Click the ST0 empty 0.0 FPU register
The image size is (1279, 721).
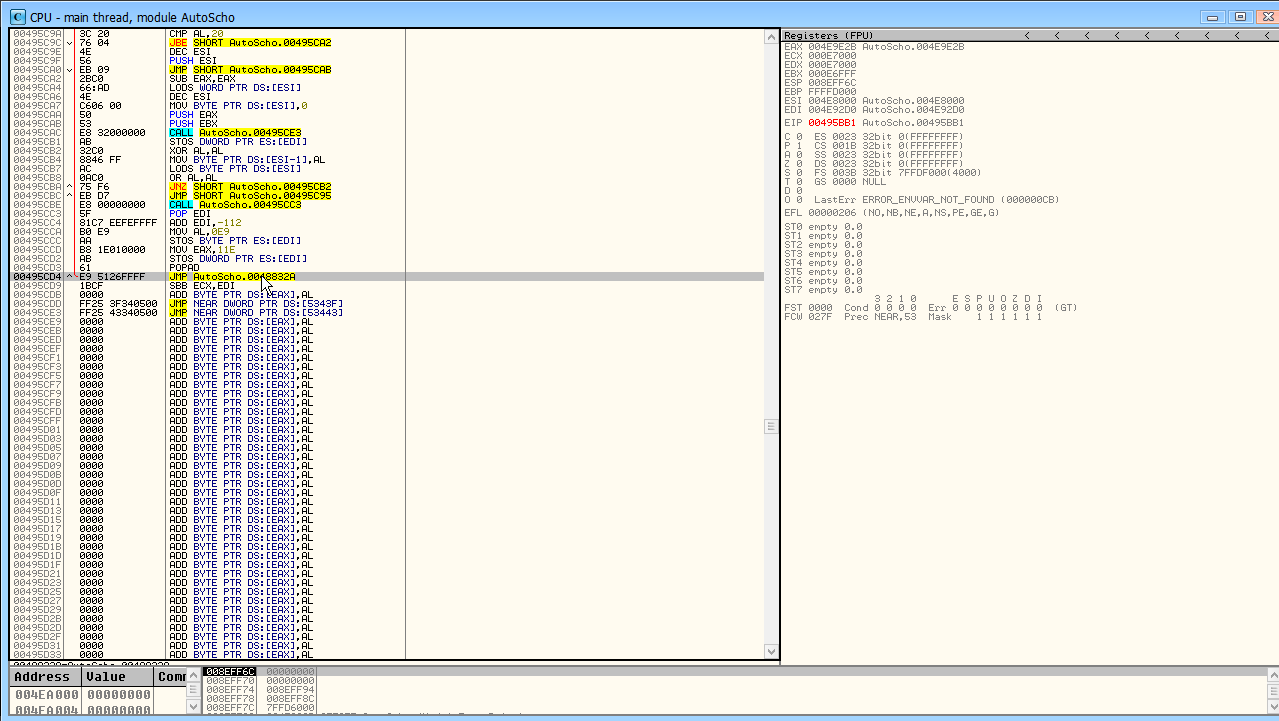(x=823, y=226)
